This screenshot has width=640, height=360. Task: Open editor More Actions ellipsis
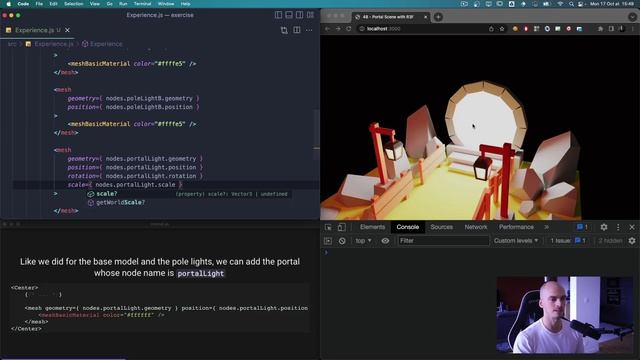point(309,30)
